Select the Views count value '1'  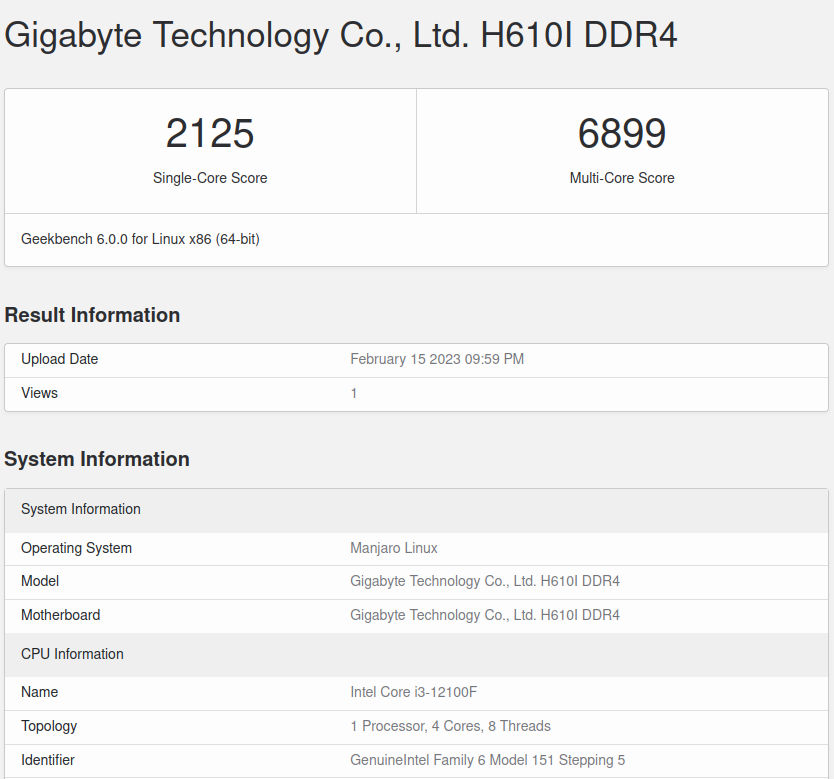click(x=354, y=393)
